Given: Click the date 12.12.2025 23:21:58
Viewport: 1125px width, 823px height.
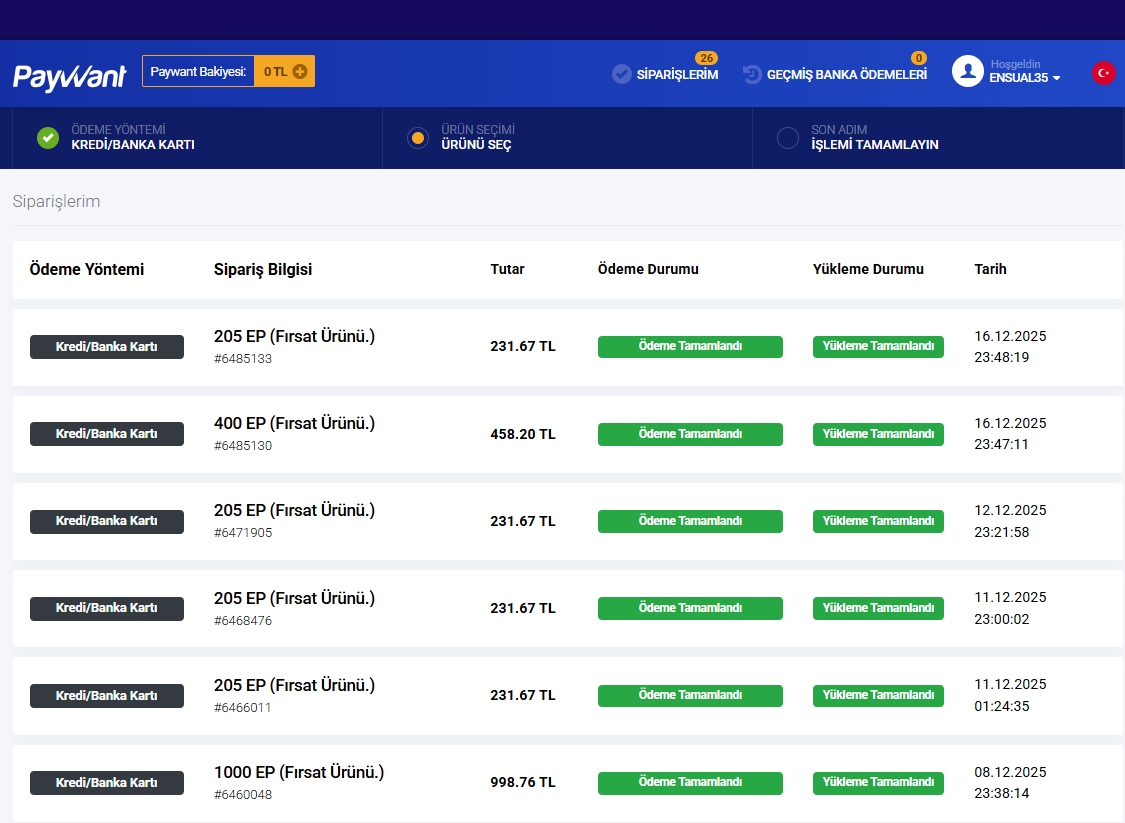Looking at the screenshot, I should pos(1010,521).
